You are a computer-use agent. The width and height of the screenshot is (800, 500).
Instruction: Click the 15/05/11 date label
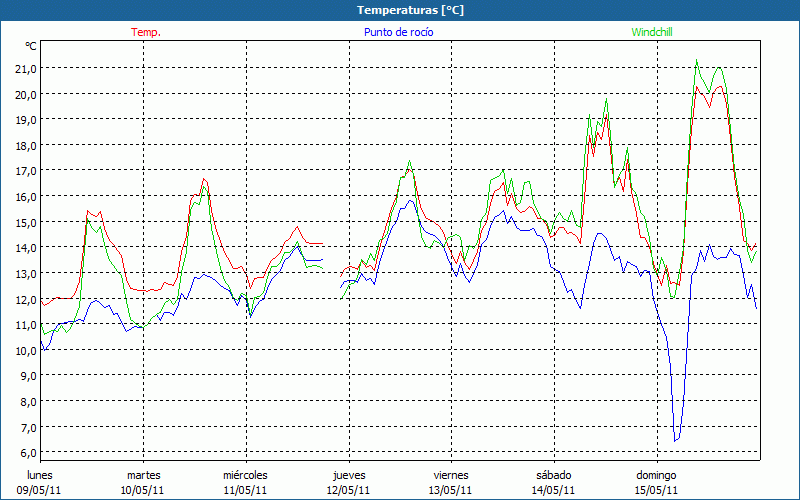656,490
